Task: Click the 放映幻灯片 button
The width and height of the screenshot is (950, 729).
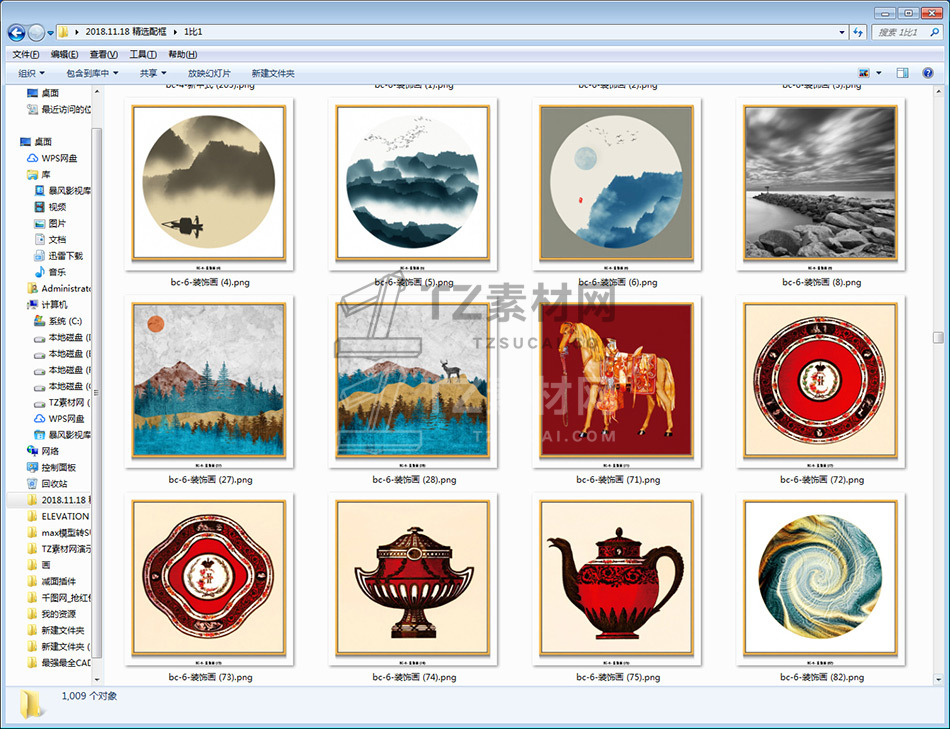Action: point(209,73)
